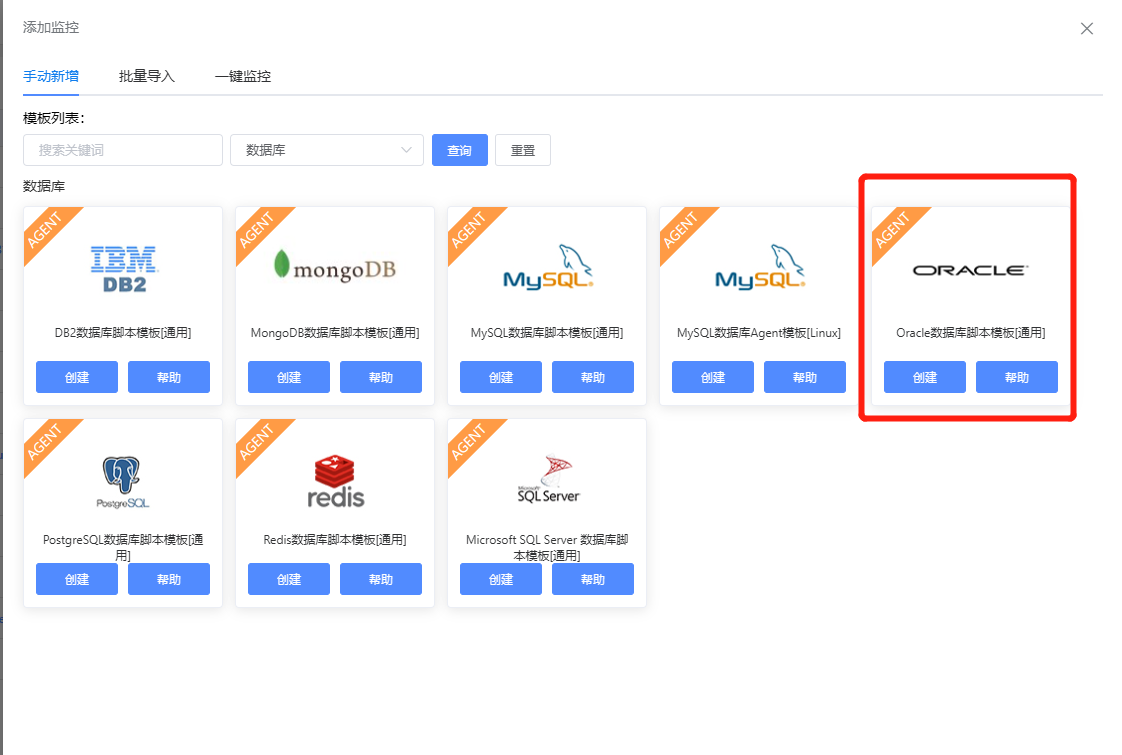This screenshot has height=755, width=1122.
Task: Click the 查询 button
Action: coord(460,150)
